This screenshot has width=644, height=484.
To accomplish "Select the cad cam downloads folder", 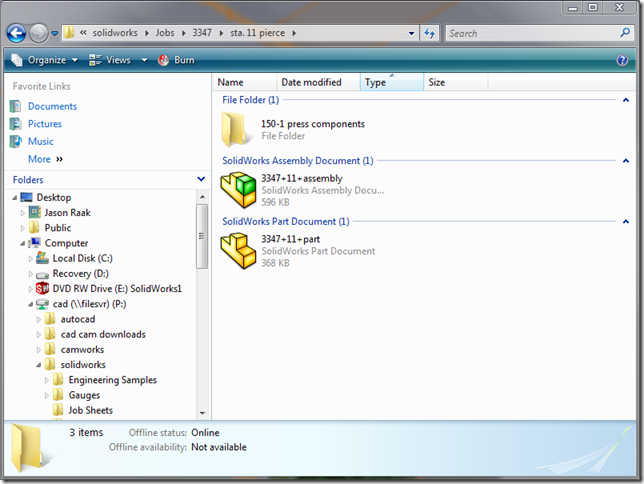I will tap(103, 334).
